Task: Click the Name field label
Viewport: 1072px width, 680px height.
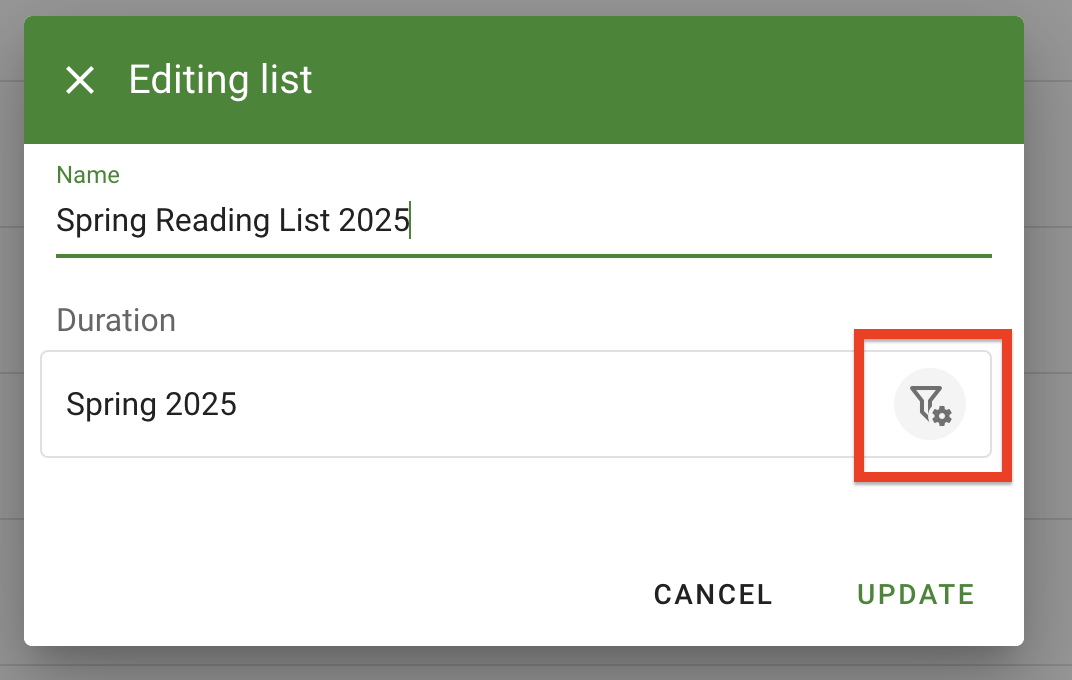Action: coord(88,175)
